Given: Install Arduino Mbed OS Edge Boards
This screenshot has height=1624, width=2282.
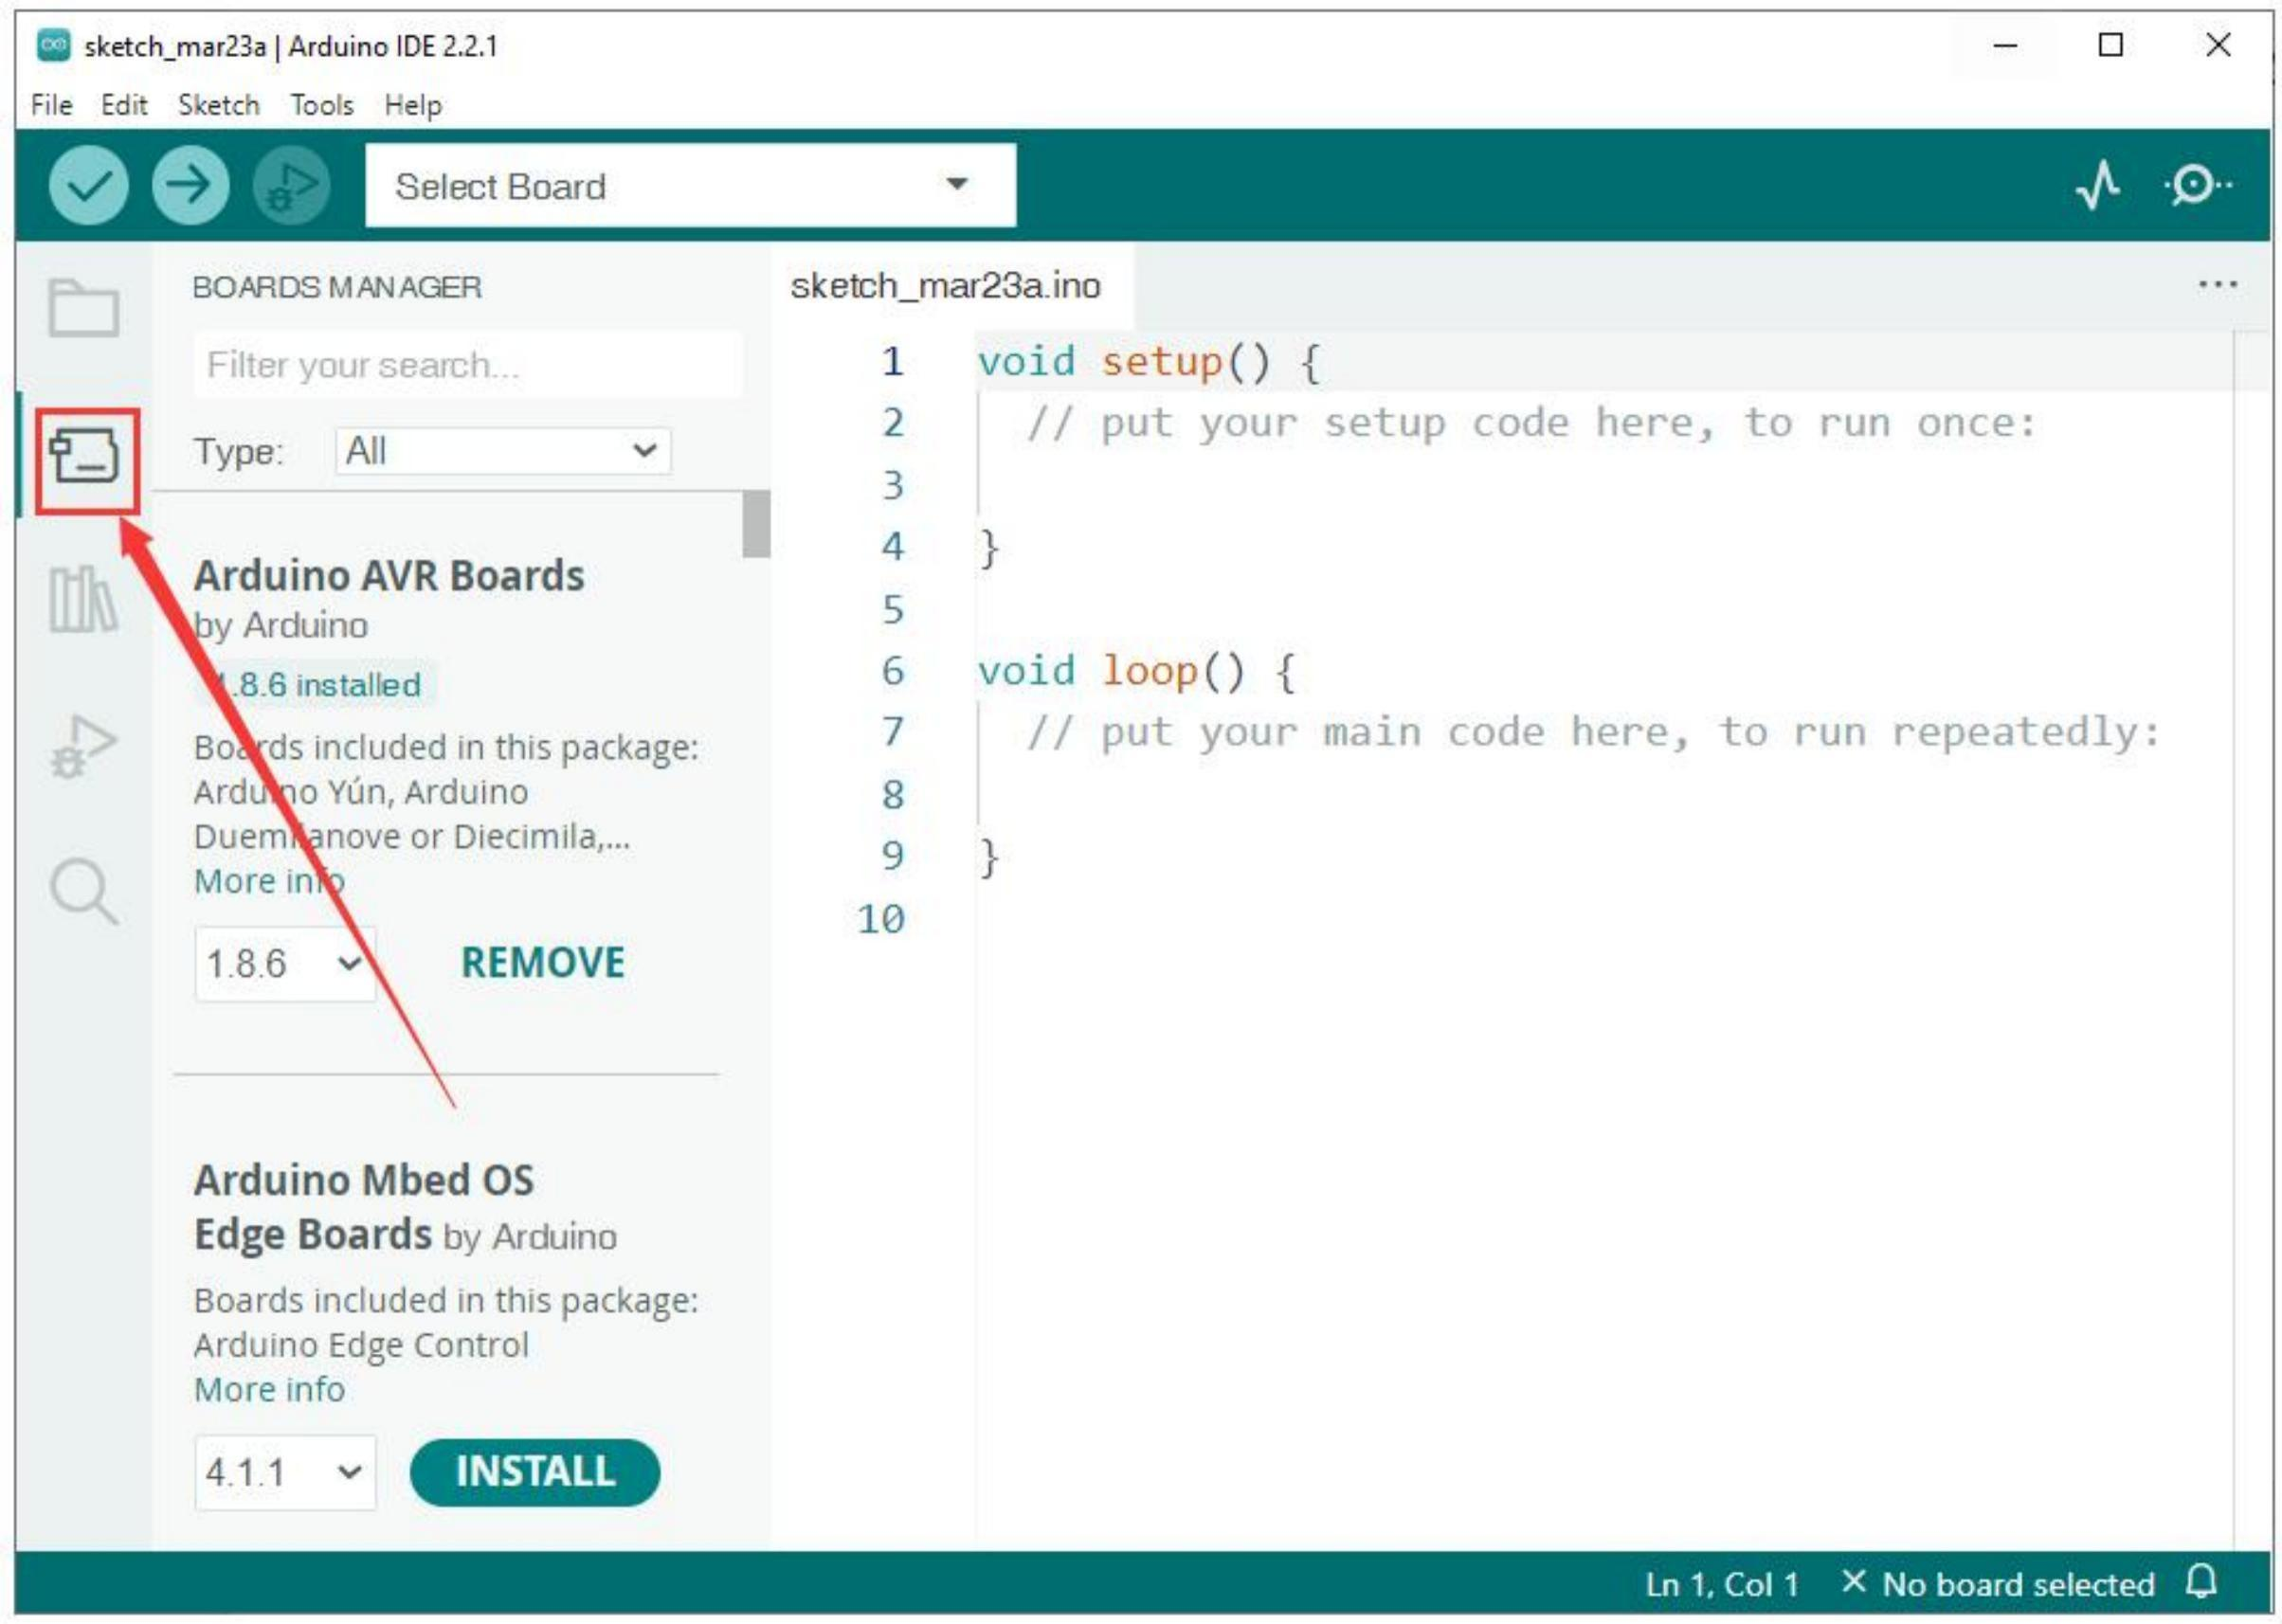Looking at the screenshot, I should click(x=535, y=1472).
